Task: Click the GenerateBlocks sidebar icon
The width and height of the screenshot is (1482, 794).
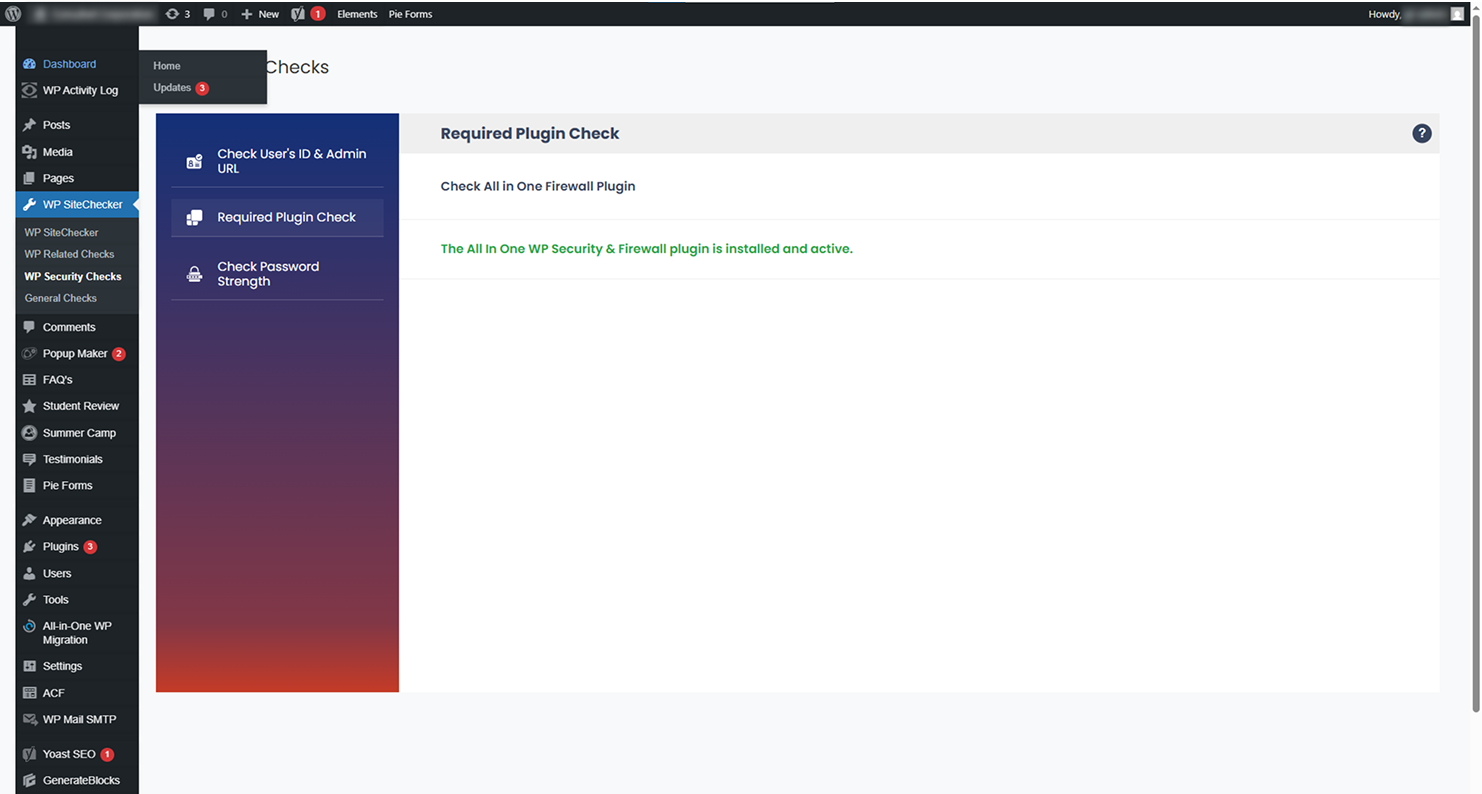Action: pyautogui.click(x=29, y=780)
